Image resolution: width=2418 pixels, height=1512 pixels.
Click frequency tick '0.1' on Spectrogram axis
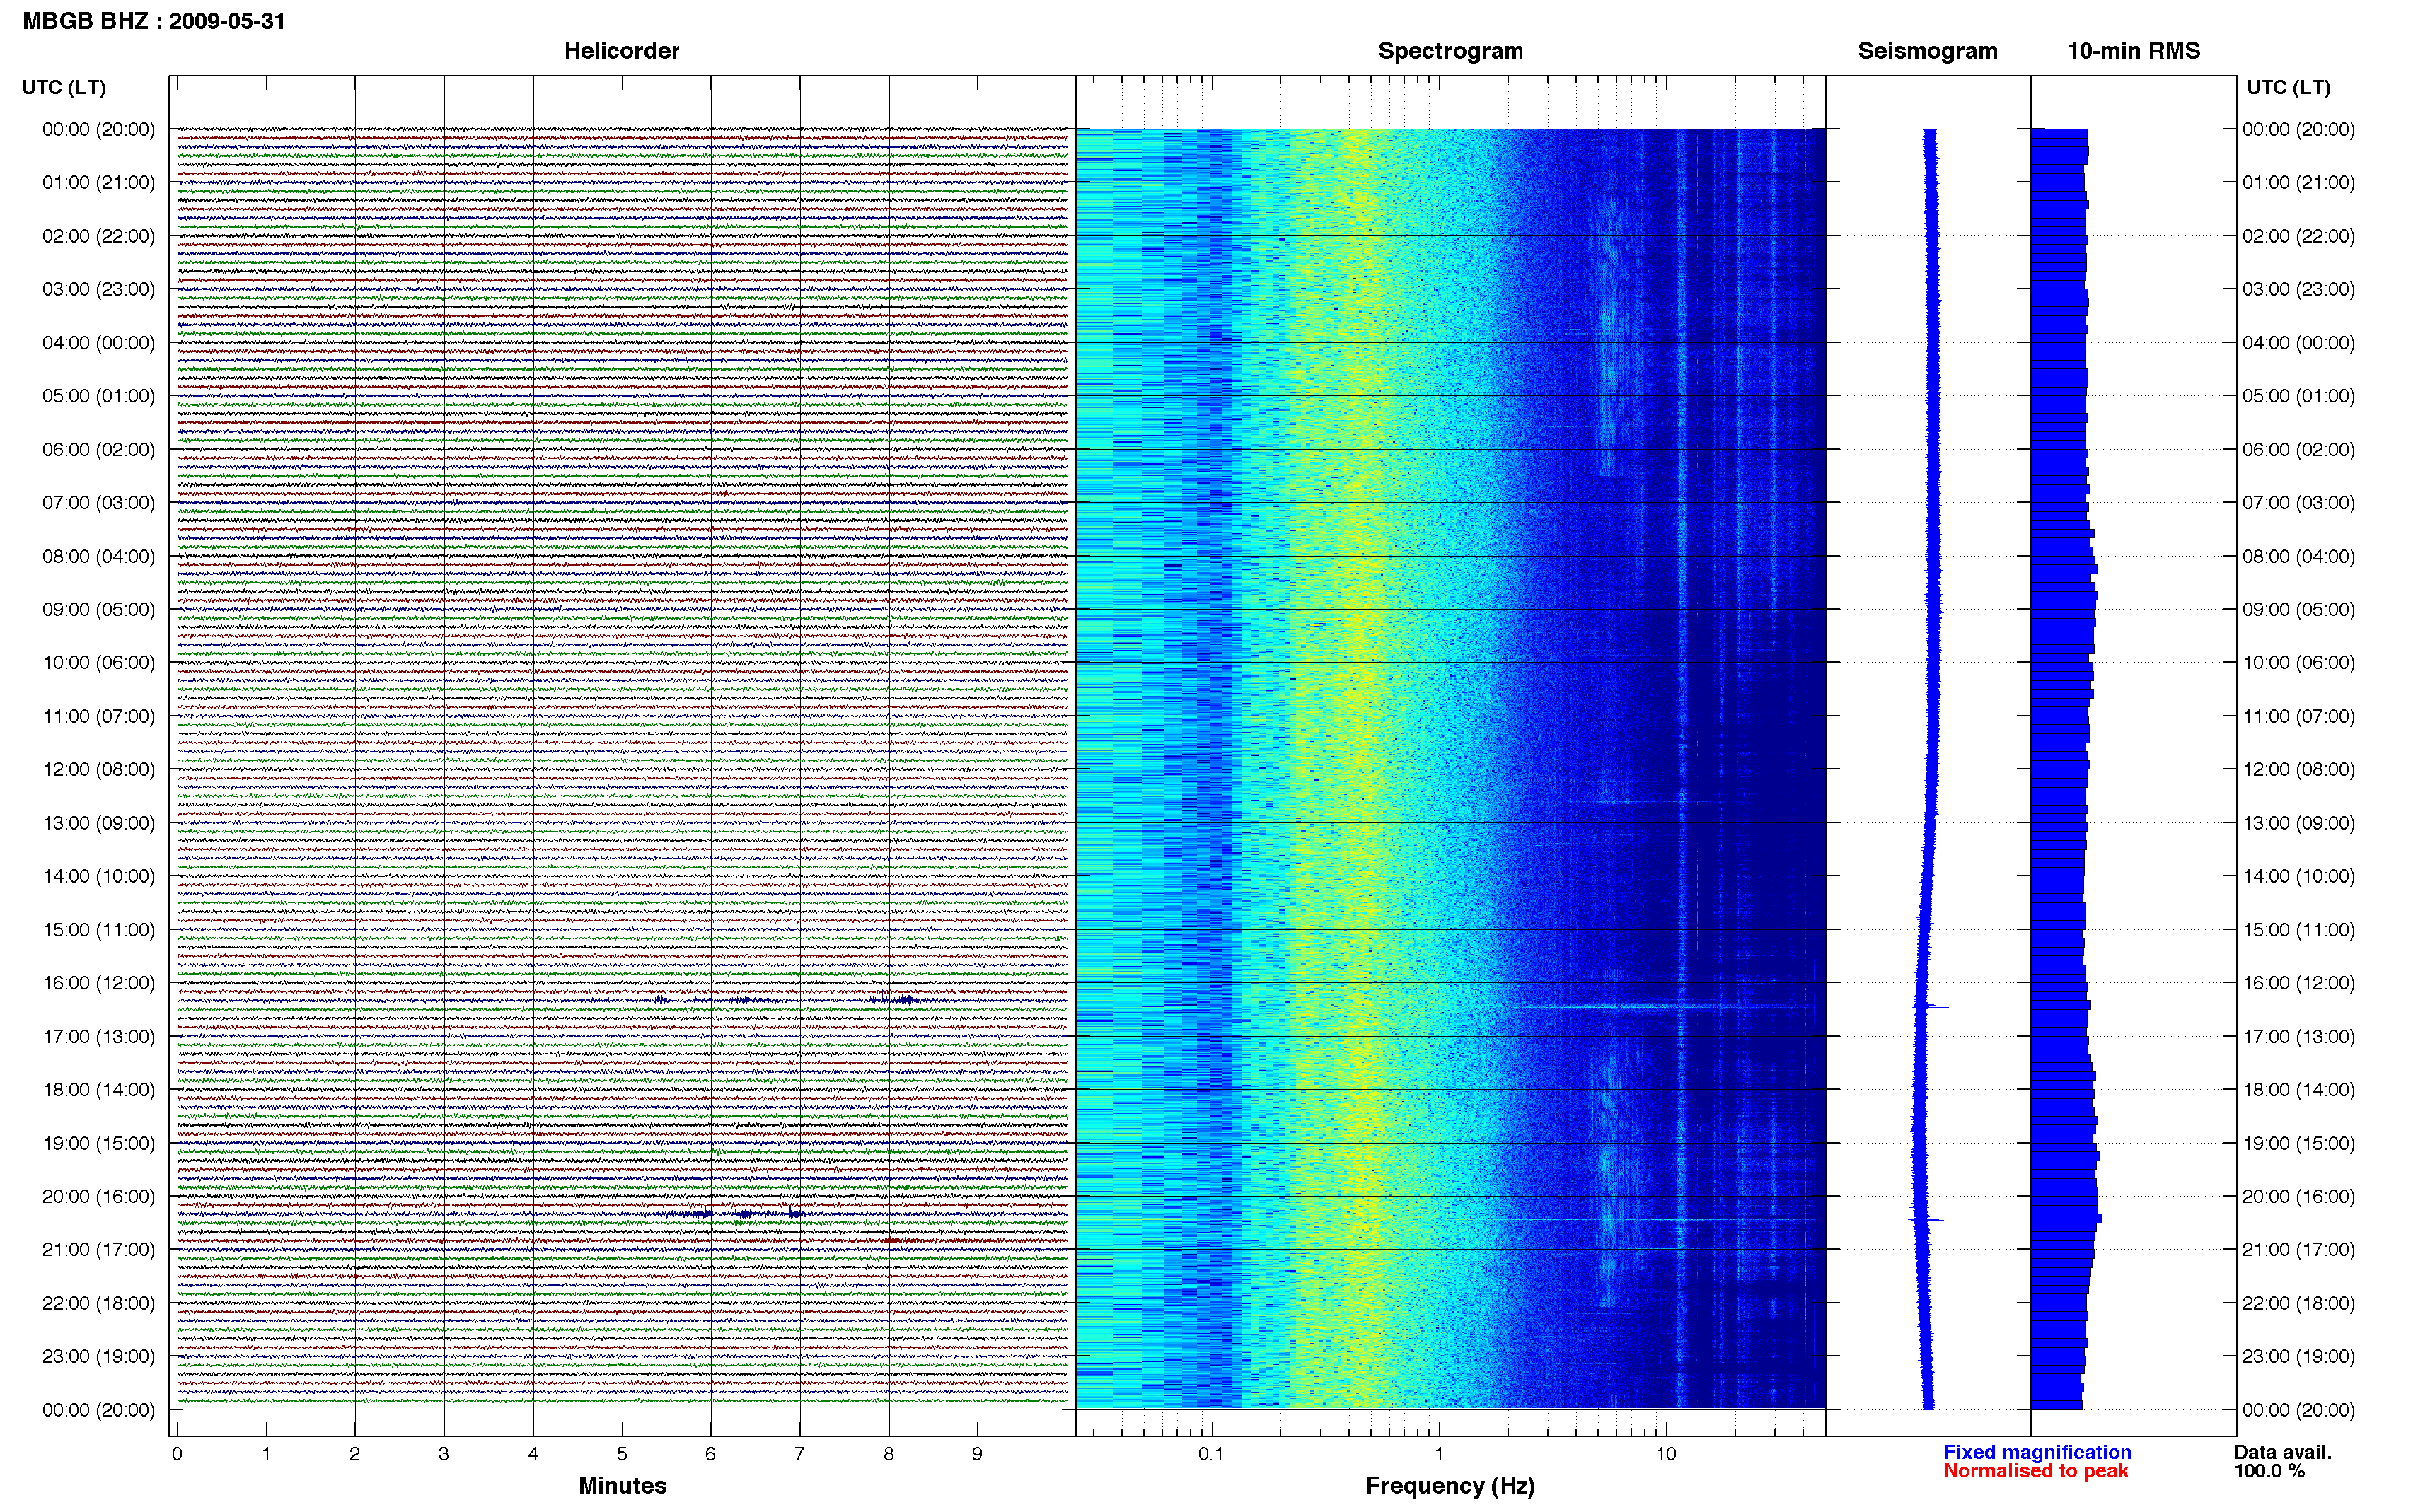(x=1211, y=1454)
